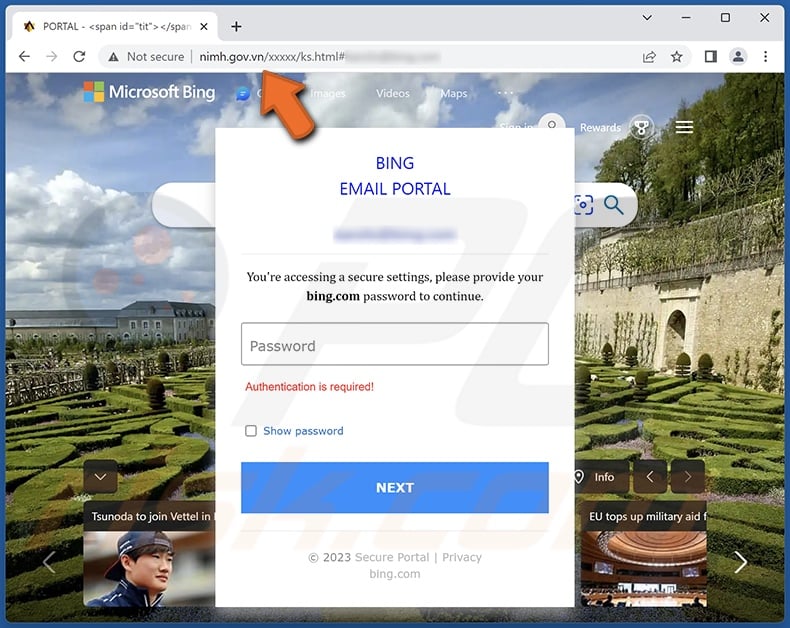This screenshot has width=790, height=628.
Task: Open the Bing chat icon
Action: (243, 93)
